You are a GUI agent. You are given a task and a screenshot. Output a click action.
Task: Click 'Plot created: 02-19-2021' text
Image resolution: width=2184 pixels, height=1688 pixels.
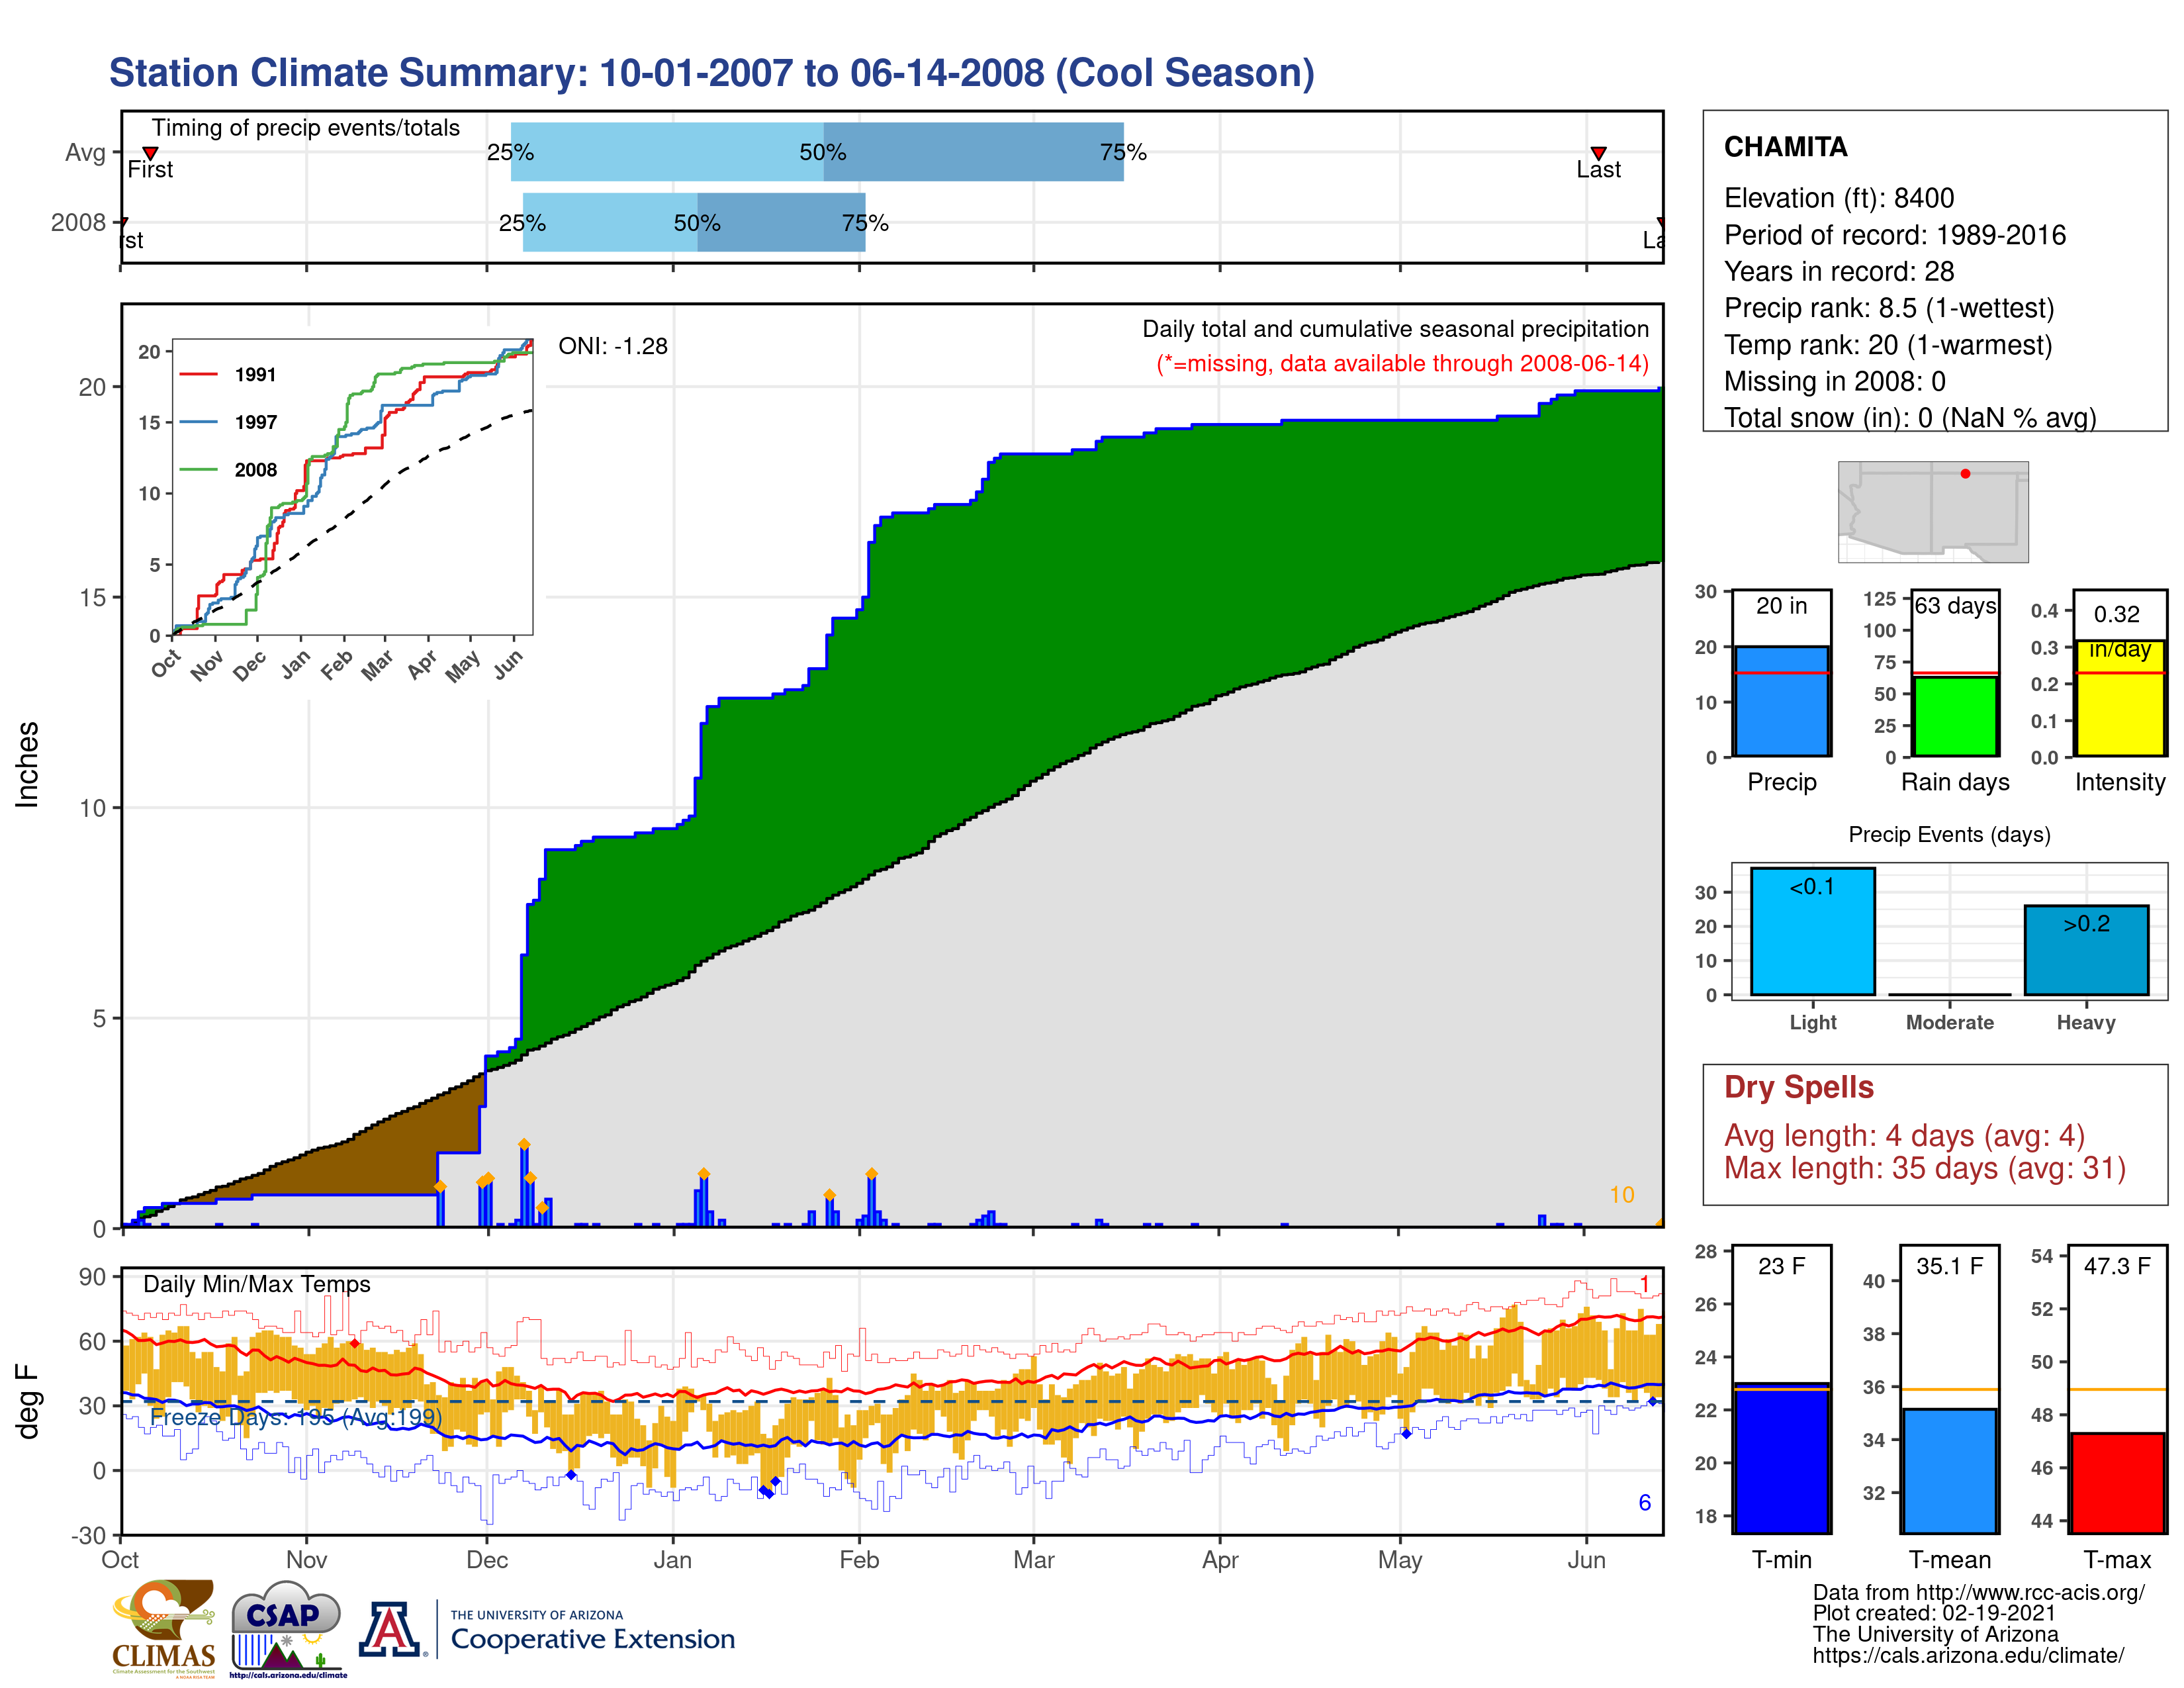point(1934,1613)
